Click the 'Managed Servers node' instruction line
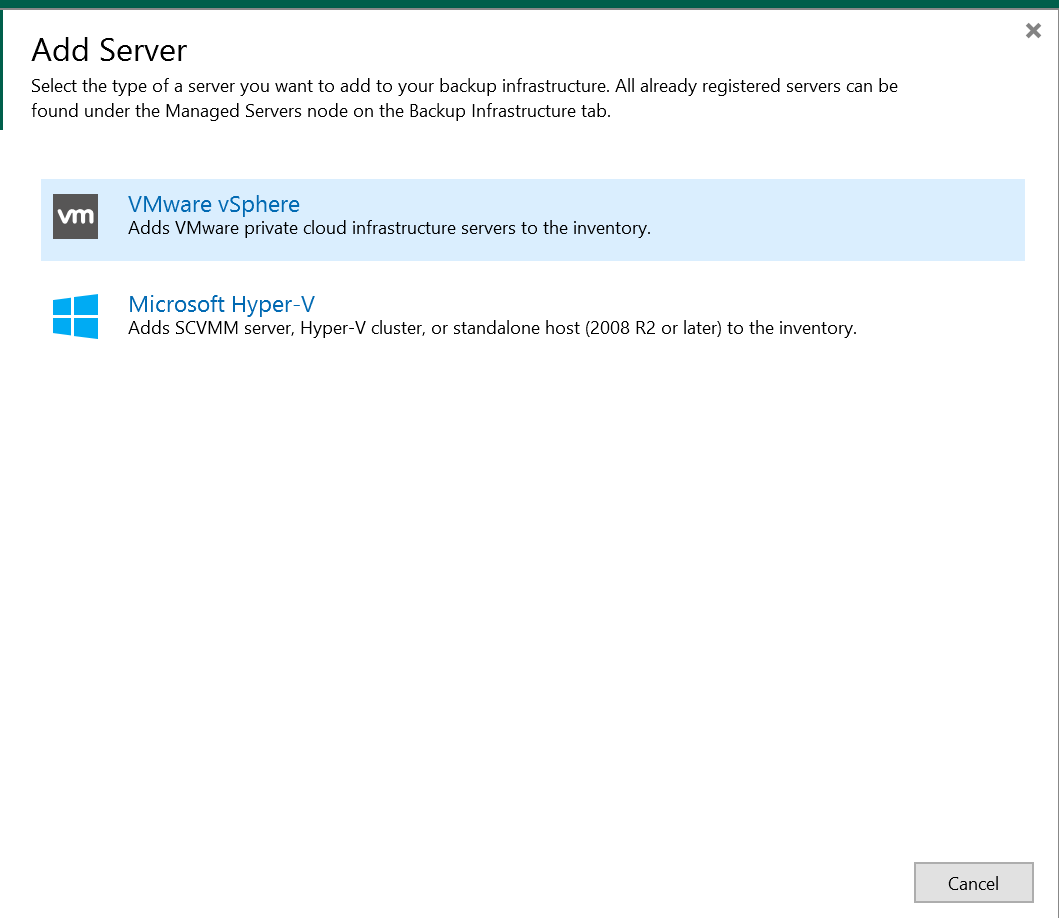 (320, 111)
